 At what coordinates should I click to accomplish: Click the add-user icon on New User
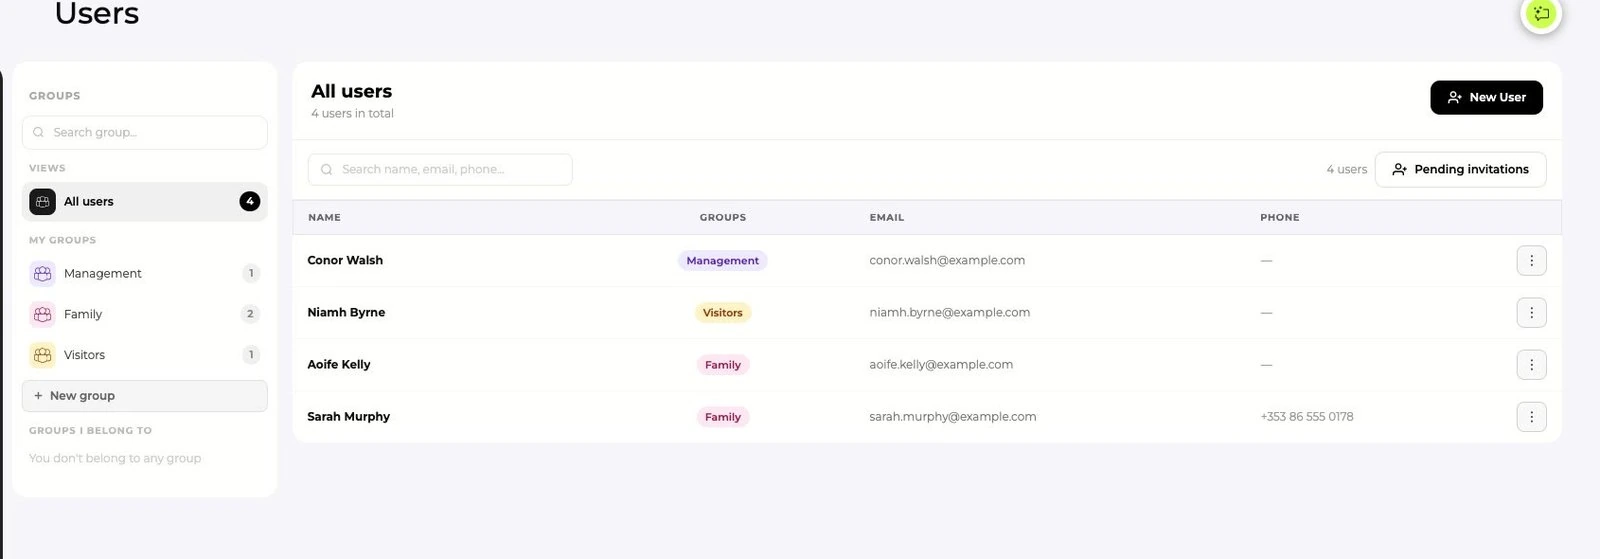click(x=1455, y=98)
